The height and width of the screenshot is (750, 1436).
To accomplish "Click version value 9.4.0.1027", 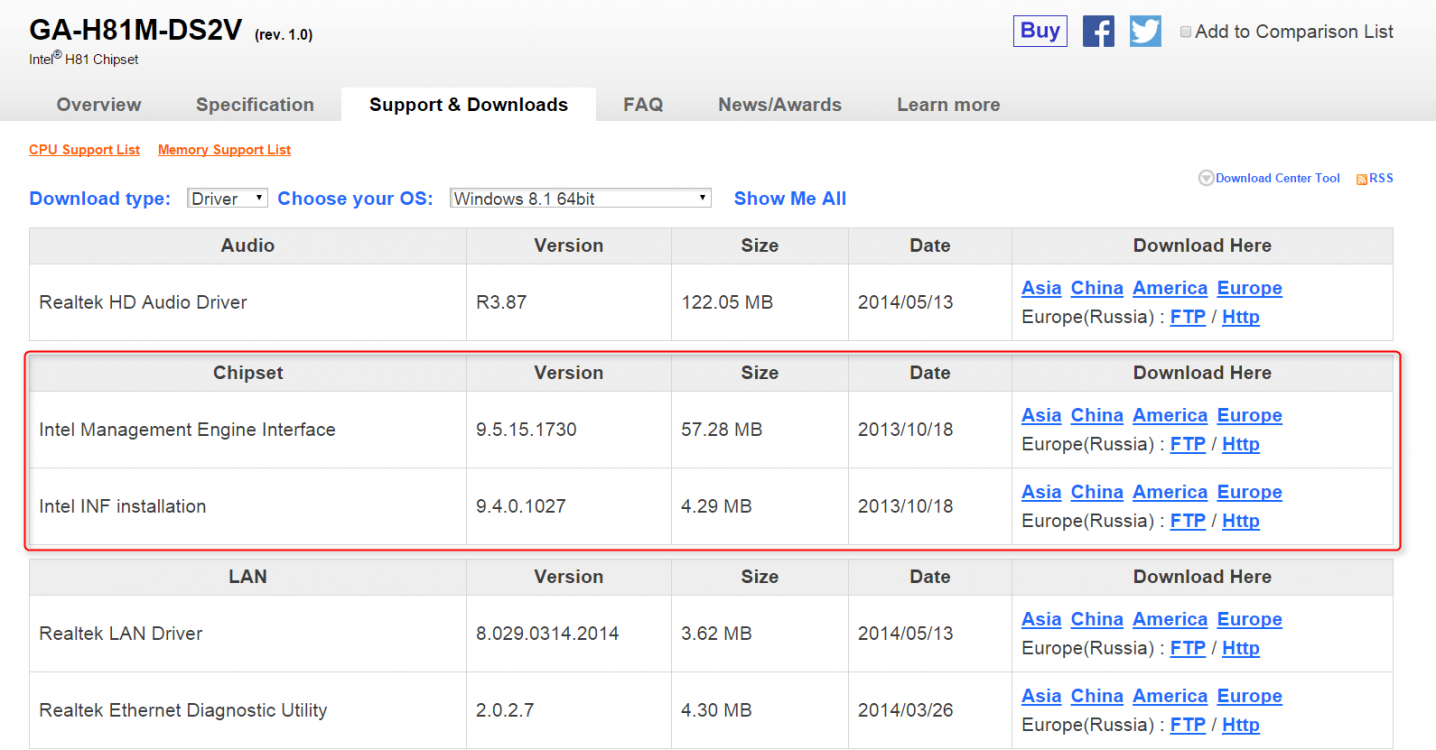I will click(521, 506).
